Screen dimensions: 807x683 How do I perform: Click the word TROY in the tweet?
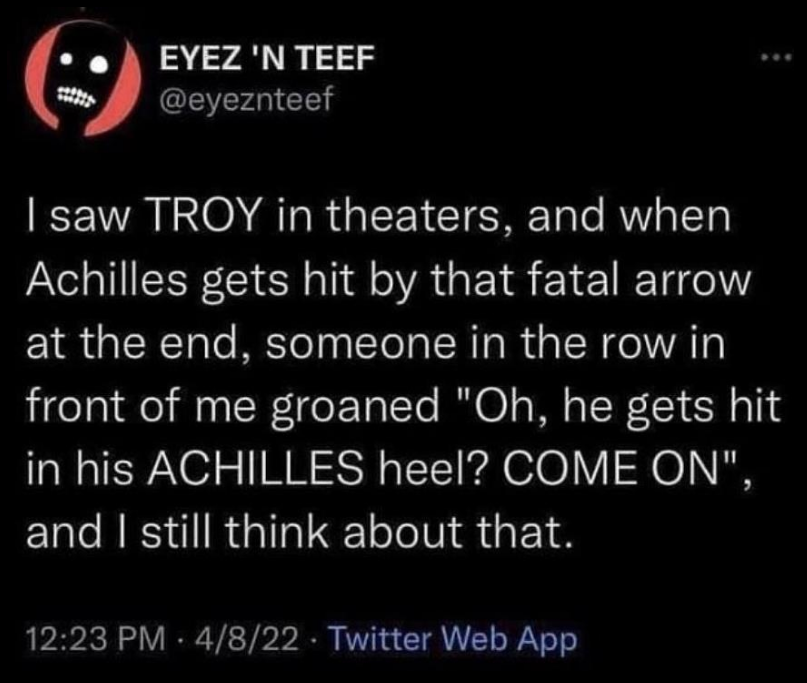pyautogui.click(x=203, y=216)
